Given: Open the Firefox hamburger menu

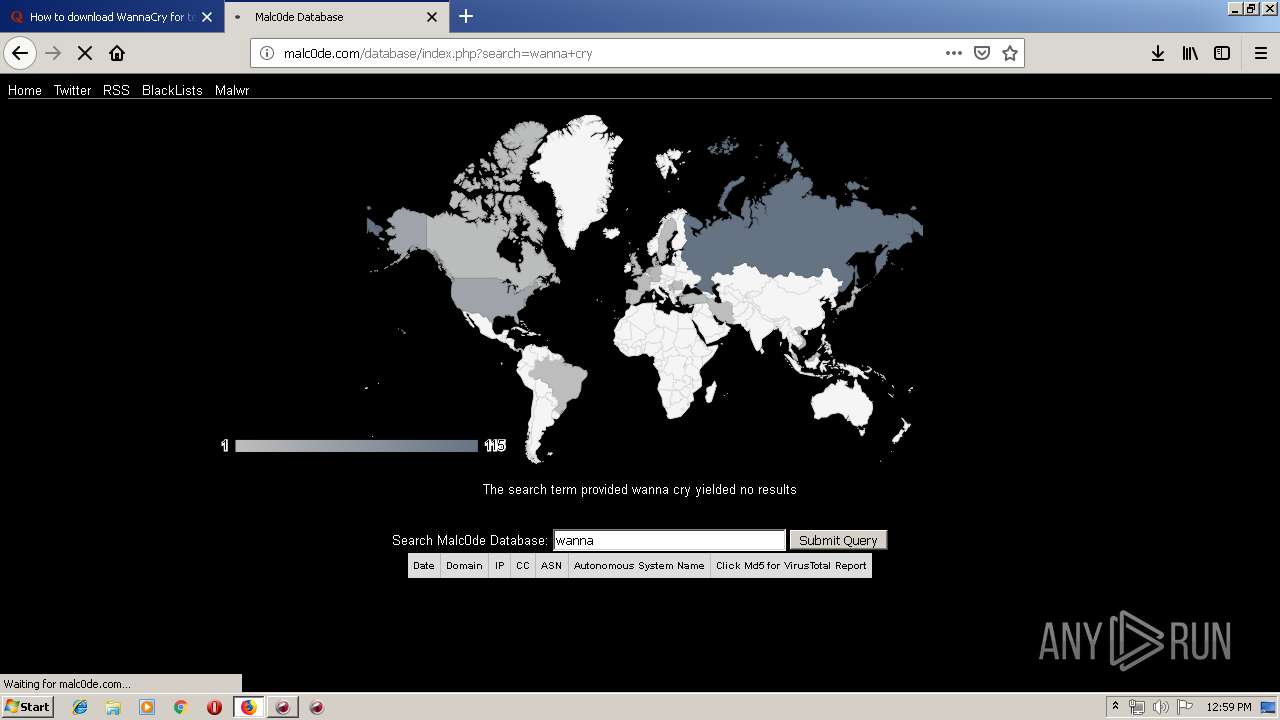Looking at the screenshot, I should [1260, 53].
